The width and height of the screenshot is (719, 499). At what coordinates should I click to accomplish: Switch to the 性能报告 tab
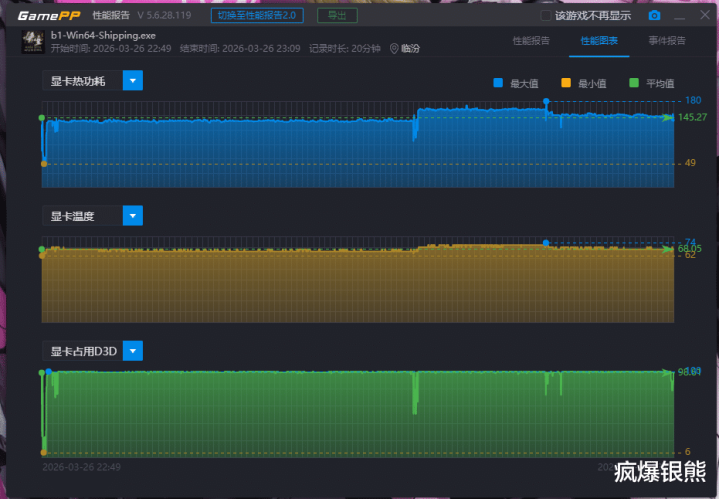pos(530,41)
